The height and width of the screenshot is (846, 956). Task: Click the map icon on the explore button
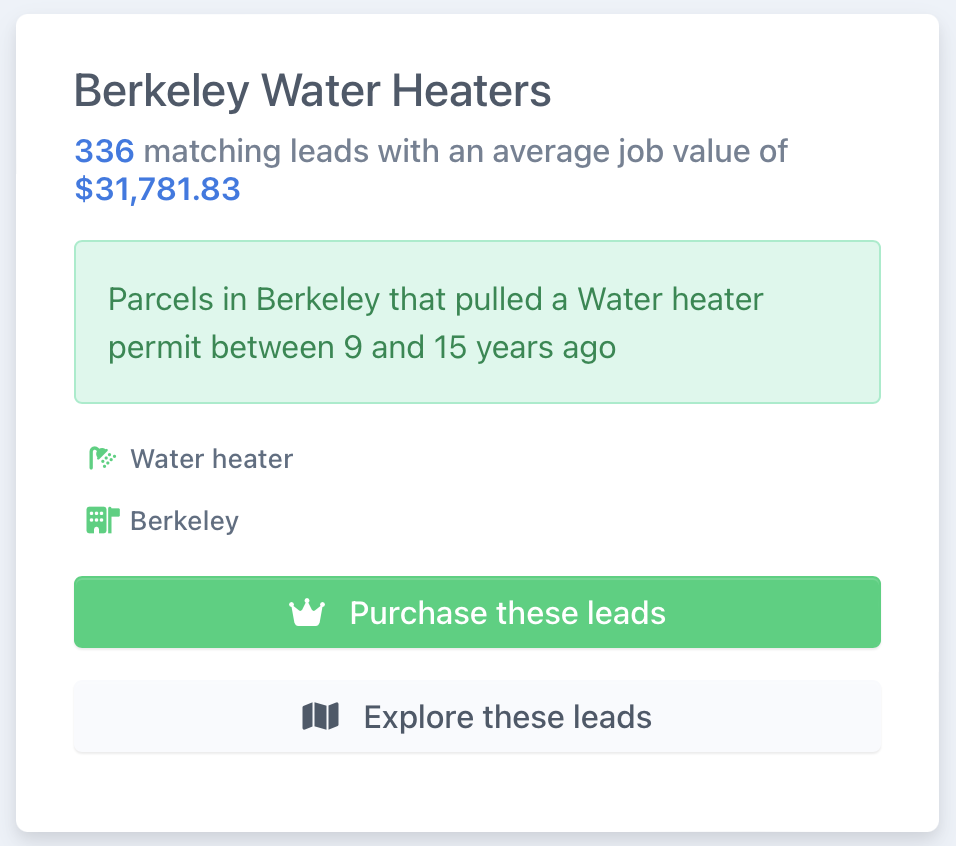pos(321,716)
